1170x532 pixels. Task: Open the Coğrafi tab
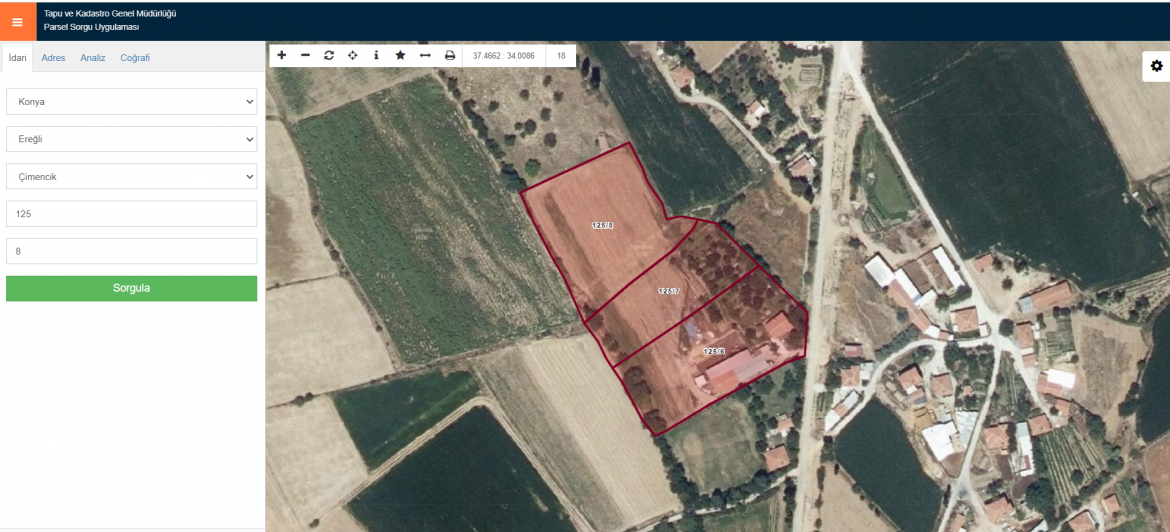pos(135,58)
